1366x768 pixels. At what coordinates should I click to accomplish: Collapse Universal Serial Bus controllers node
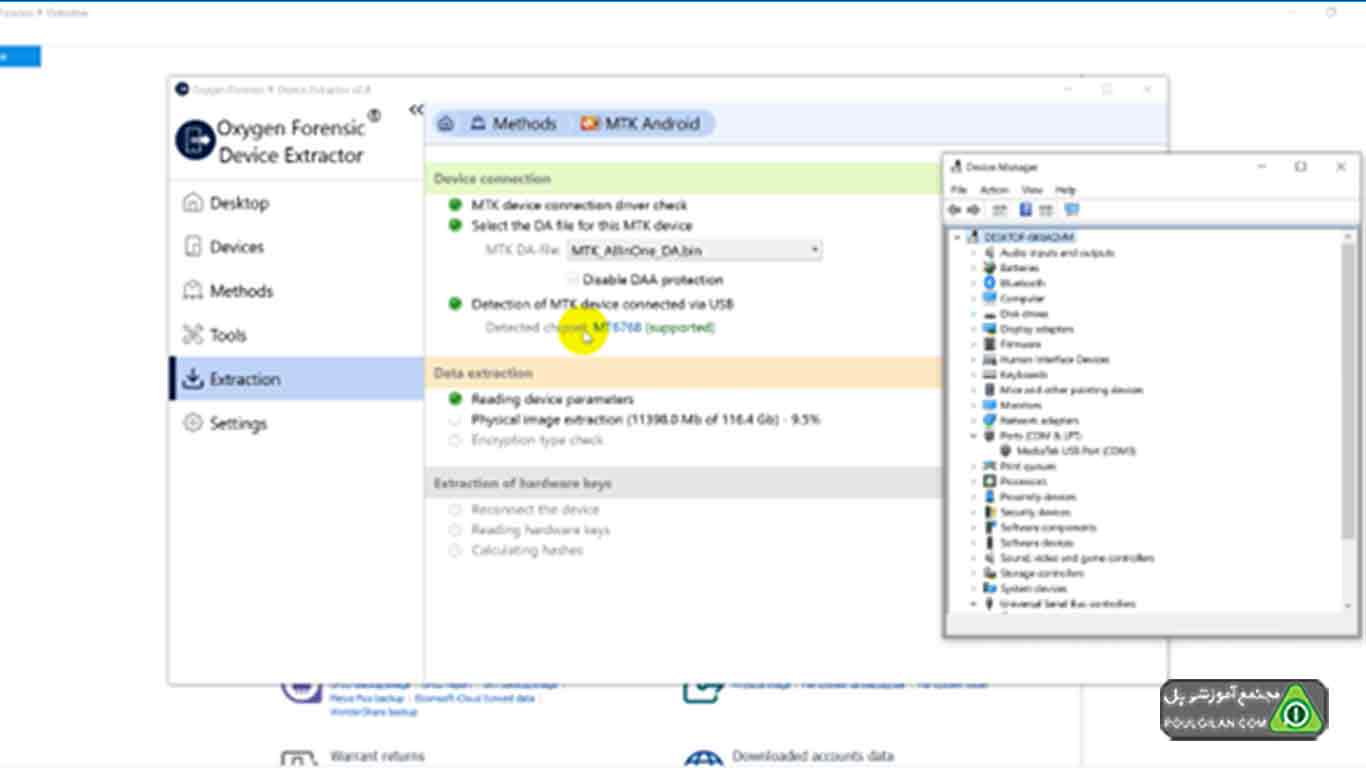(x=973, y=604)
